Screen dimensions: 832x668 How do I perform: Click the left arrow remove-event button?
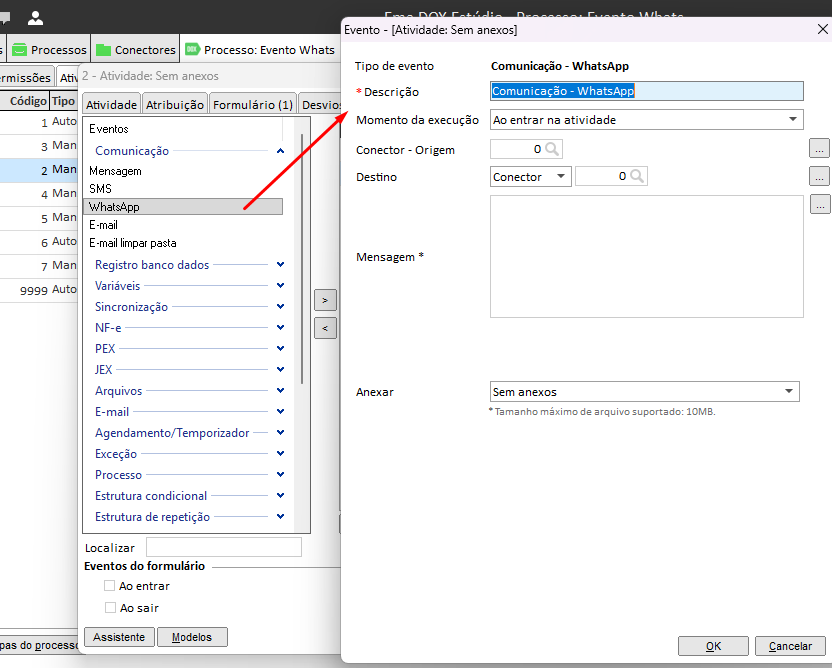coord(325,328)
